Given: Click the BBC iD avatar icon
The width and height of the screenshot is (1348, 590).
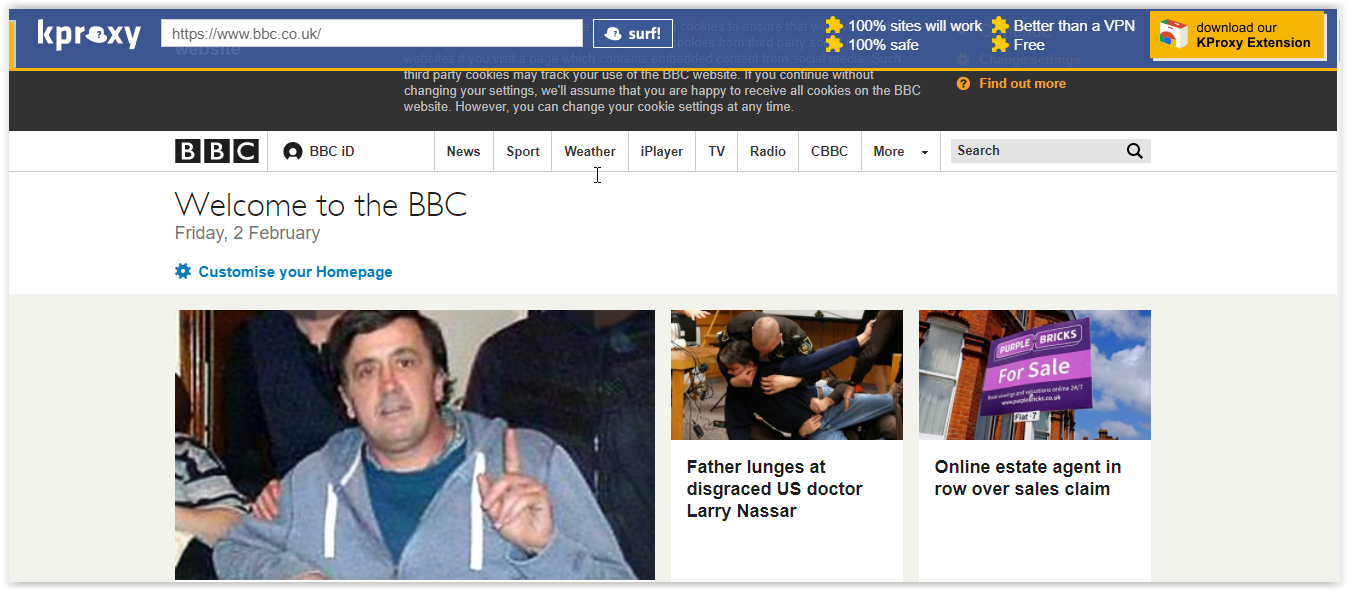Looking at the screenshot, I should coord(293,152).
